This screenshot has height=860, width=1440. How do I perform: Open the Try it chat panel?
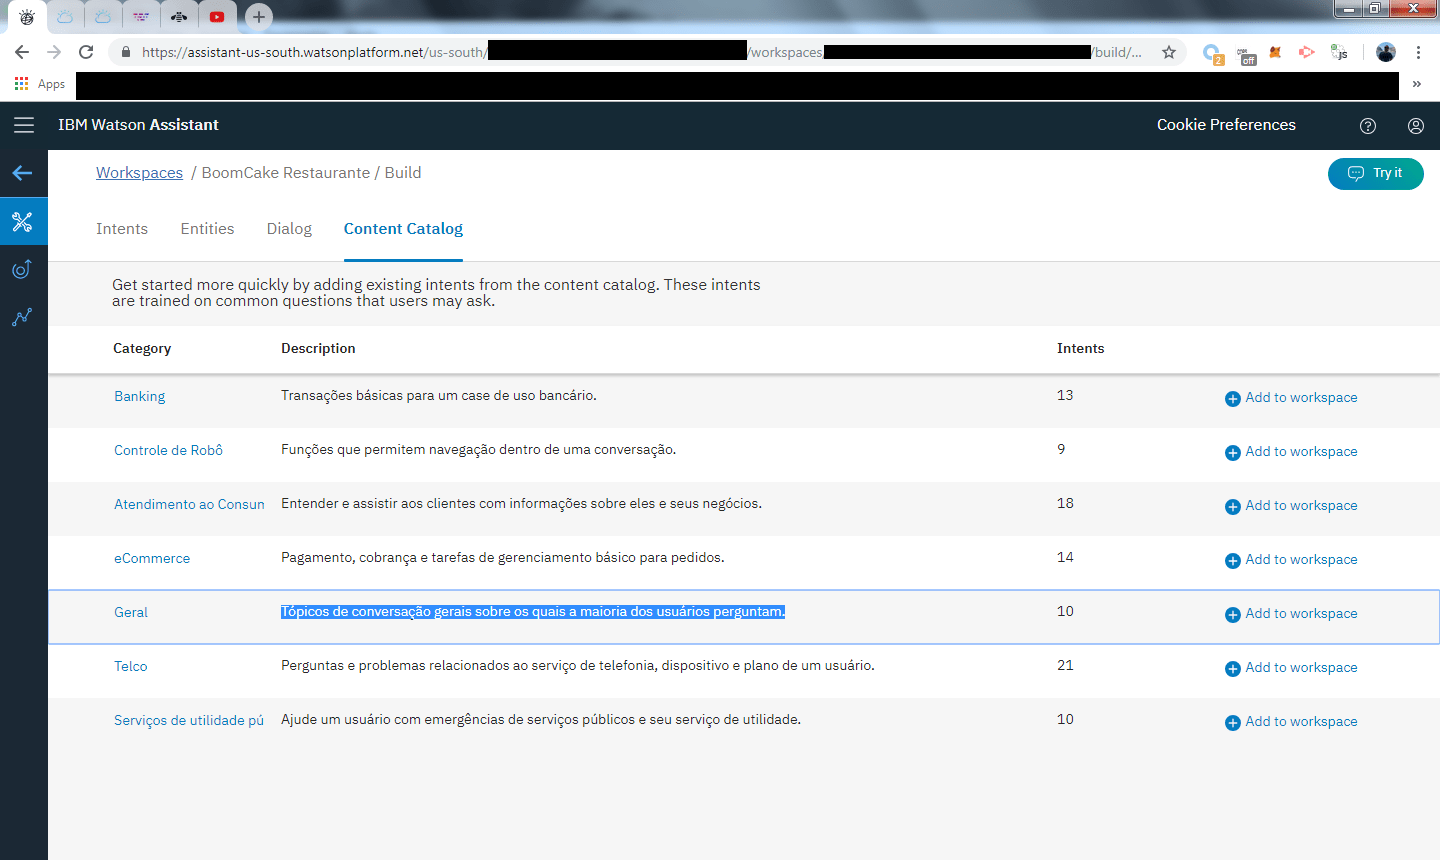pos(1375,174)
